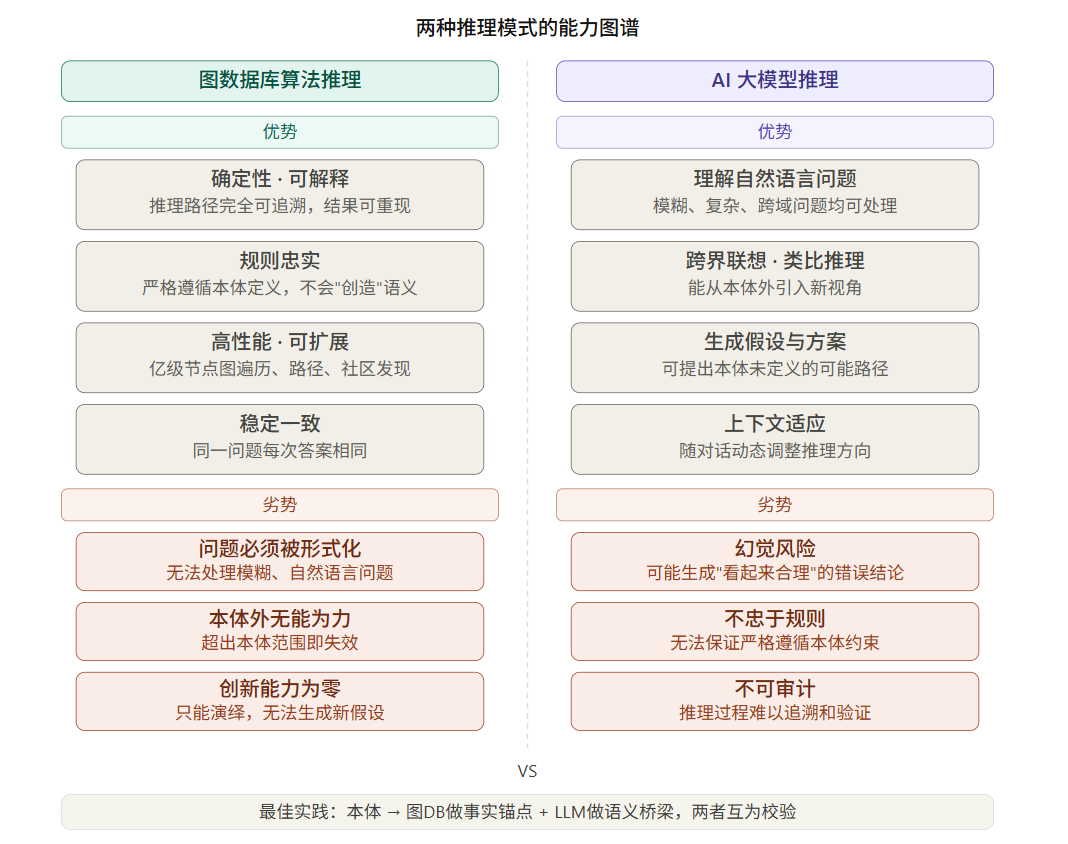Select the 创新能力为零 card
Screen dimensions: 1068x844
(280, 702)
